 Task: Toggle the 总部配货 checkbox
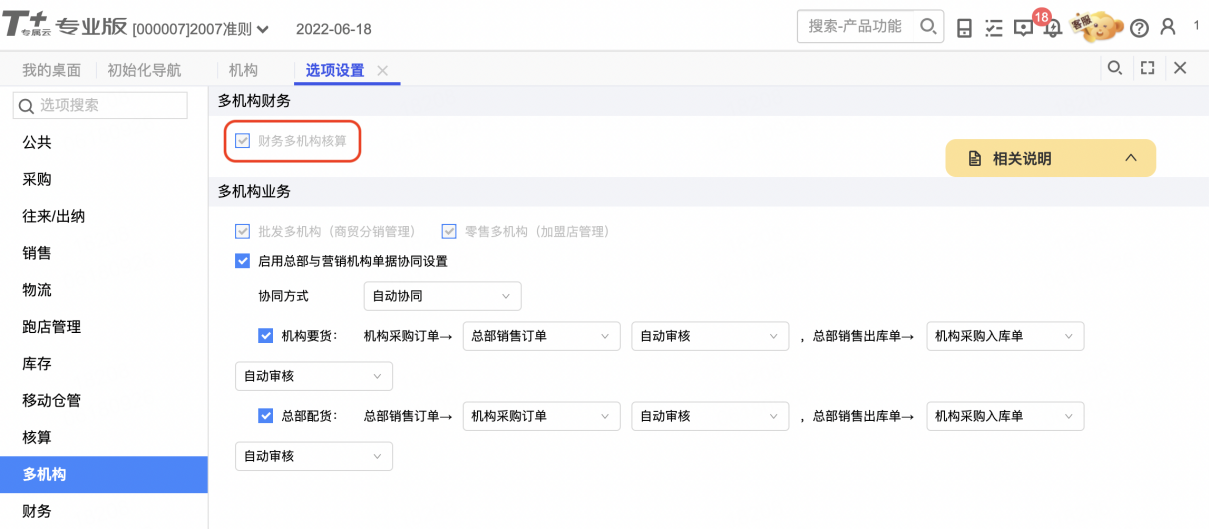click(x=265, y=416)
